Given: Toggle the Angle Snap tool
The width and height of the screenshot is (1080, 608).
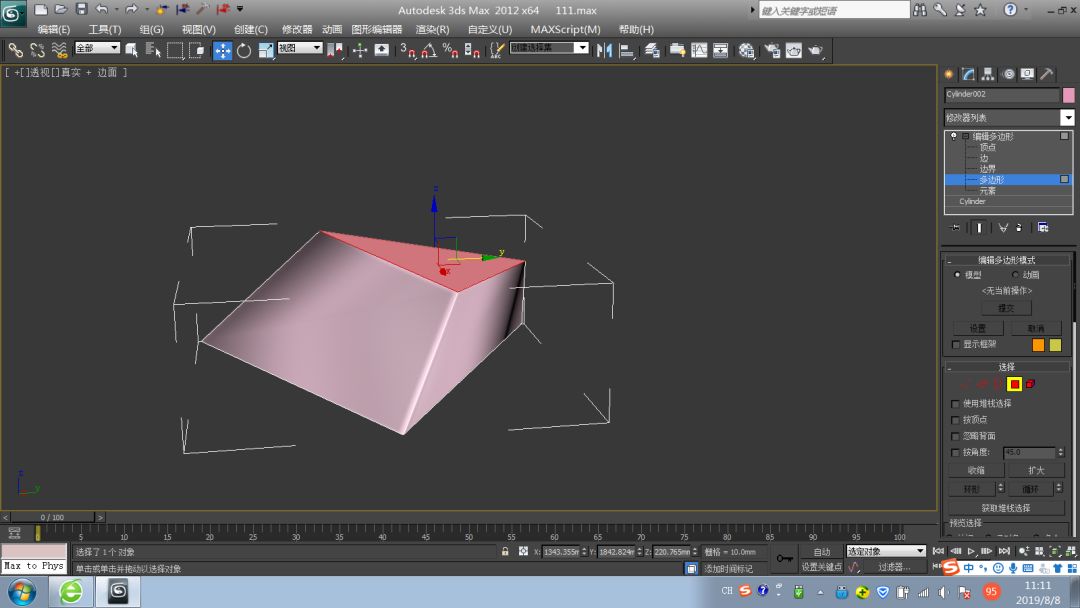Looking at the screenshot, I should [x=429, y=50].
